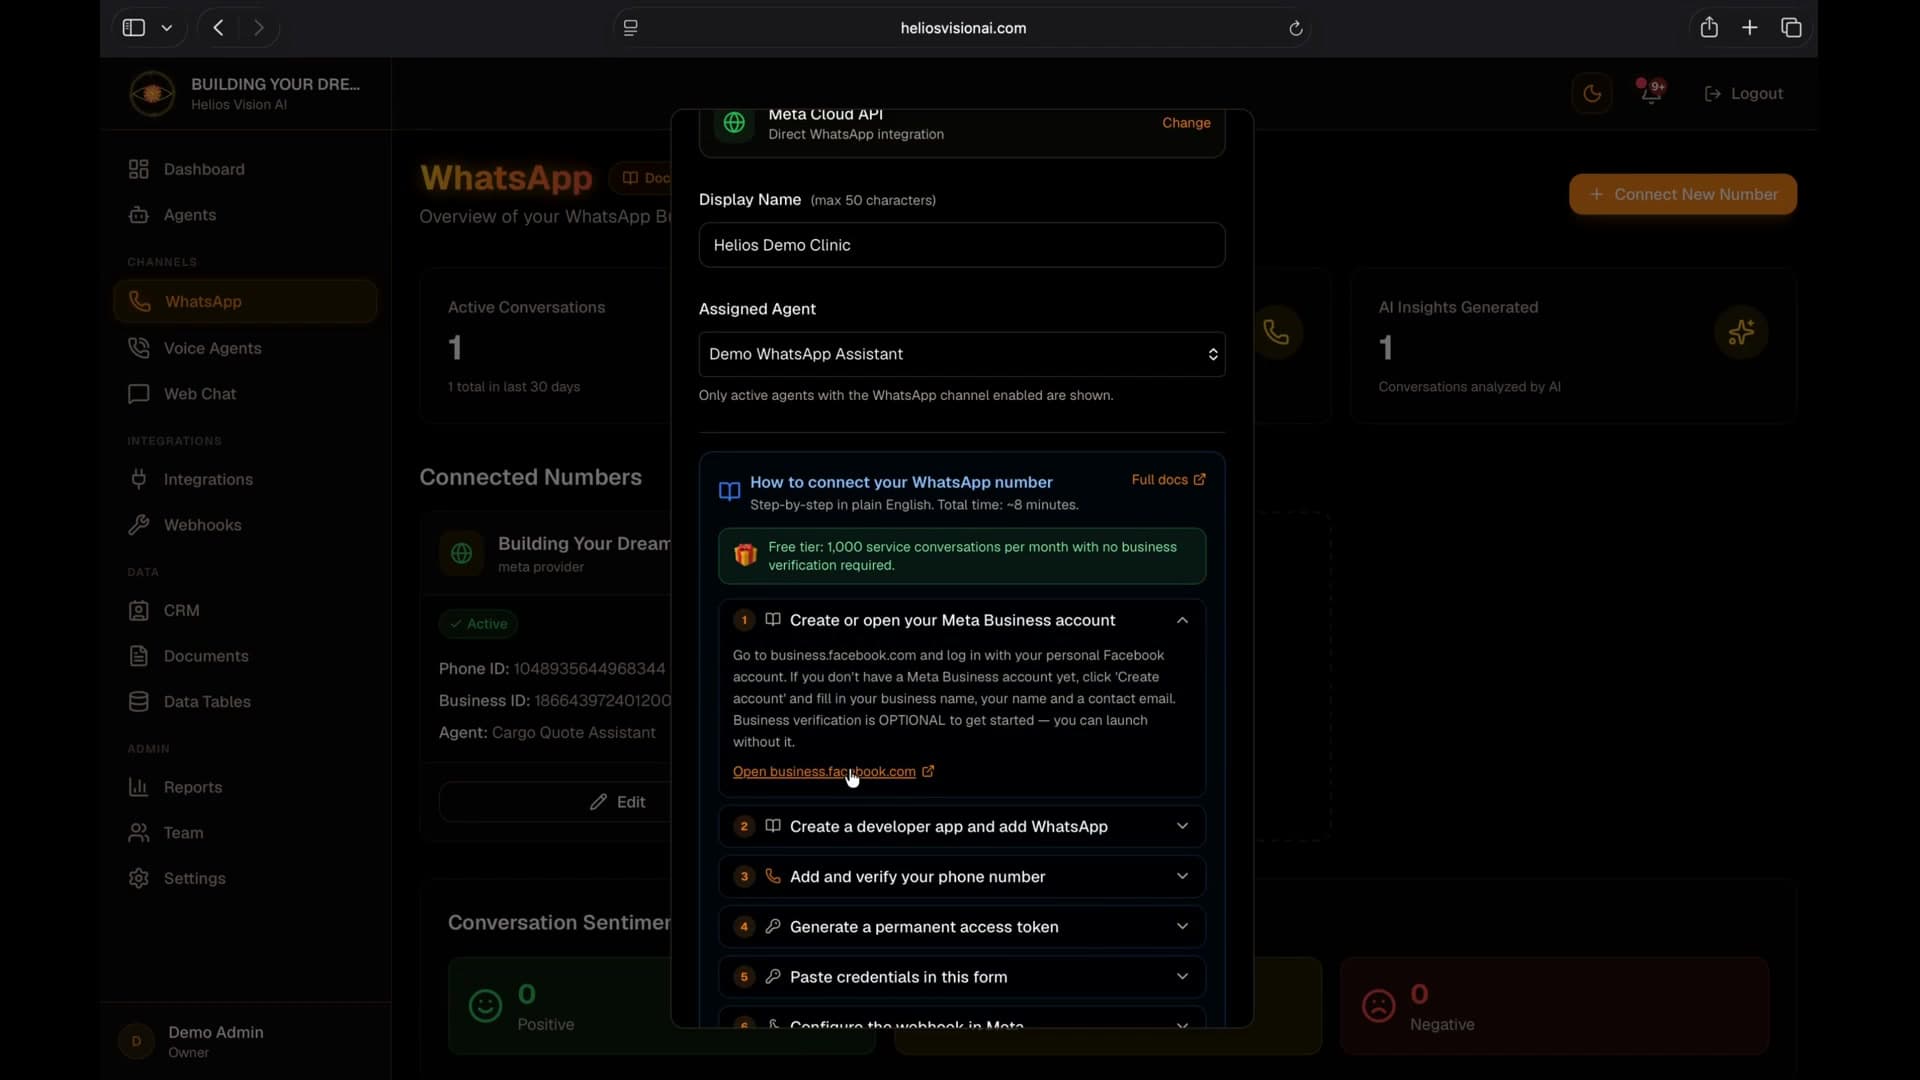The height and width of the screenshot is (1080, 1920).
Task: Click the page settings icon in address bar
Action: pos(631,28)
